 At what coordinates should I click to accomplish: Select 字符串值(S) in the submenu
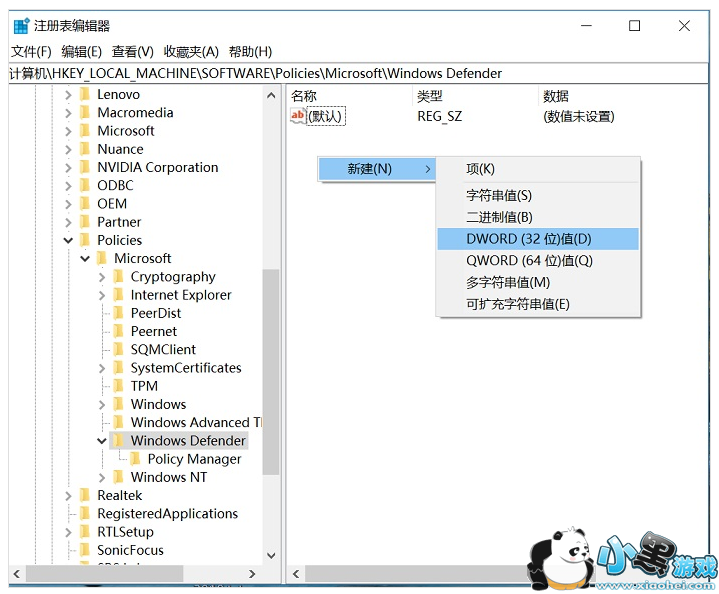(x=538, y=195)
